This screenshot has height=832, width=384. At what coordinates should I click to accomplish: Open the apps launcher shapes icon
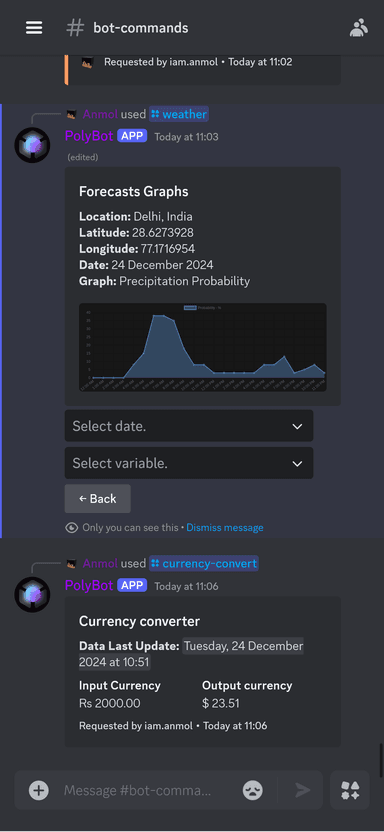pyautogui.click(x=350, y=791)
